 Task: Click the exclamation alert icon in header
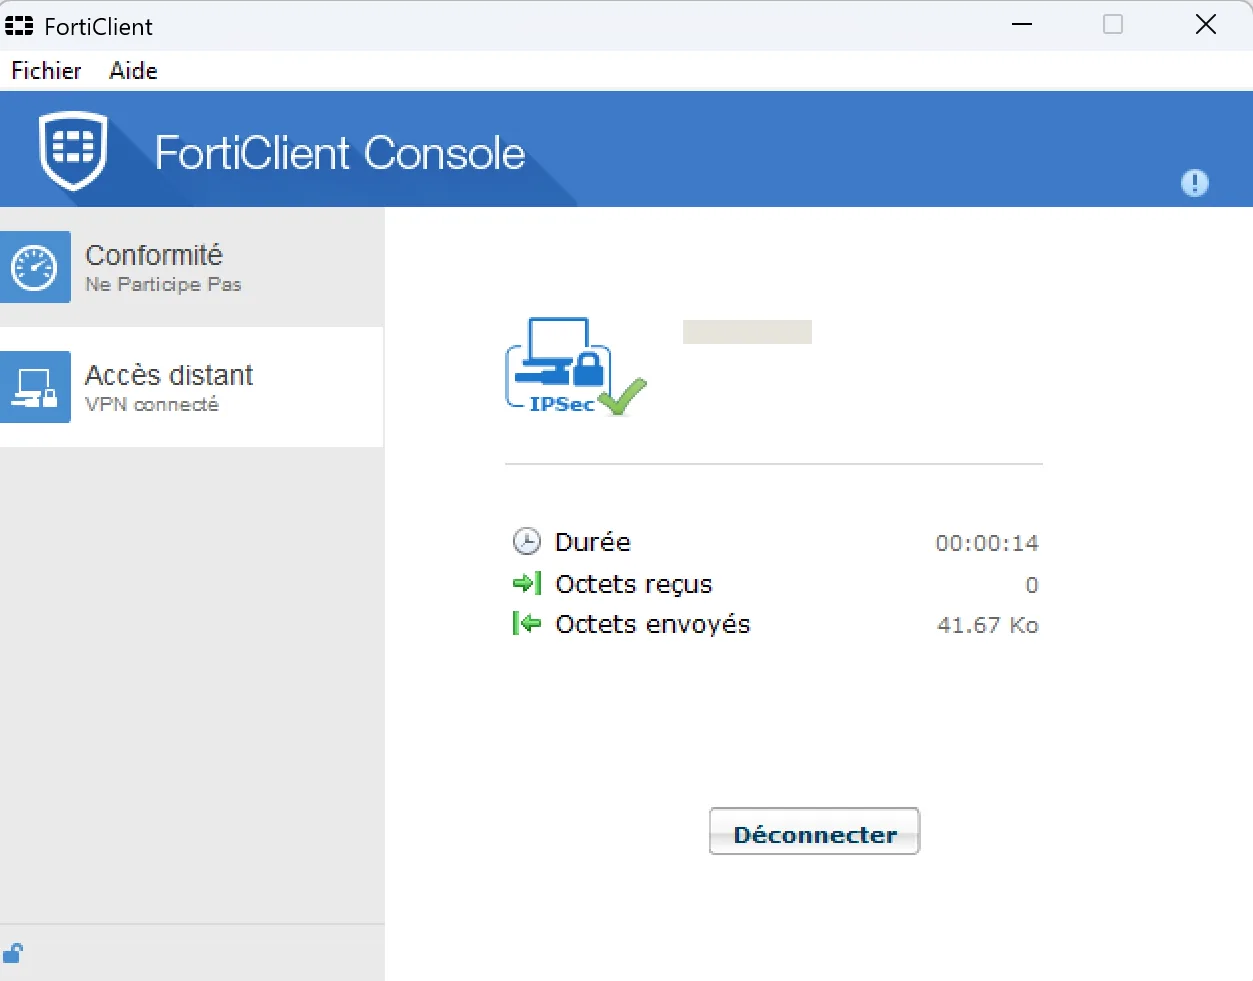point(1194,183)
